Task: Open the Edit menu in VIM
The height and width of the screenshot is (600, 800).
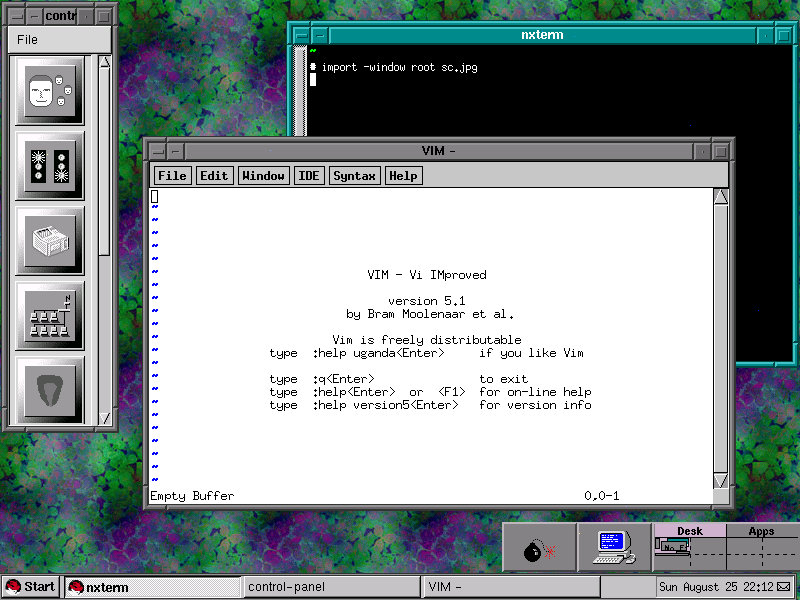Action: [214, 176]
